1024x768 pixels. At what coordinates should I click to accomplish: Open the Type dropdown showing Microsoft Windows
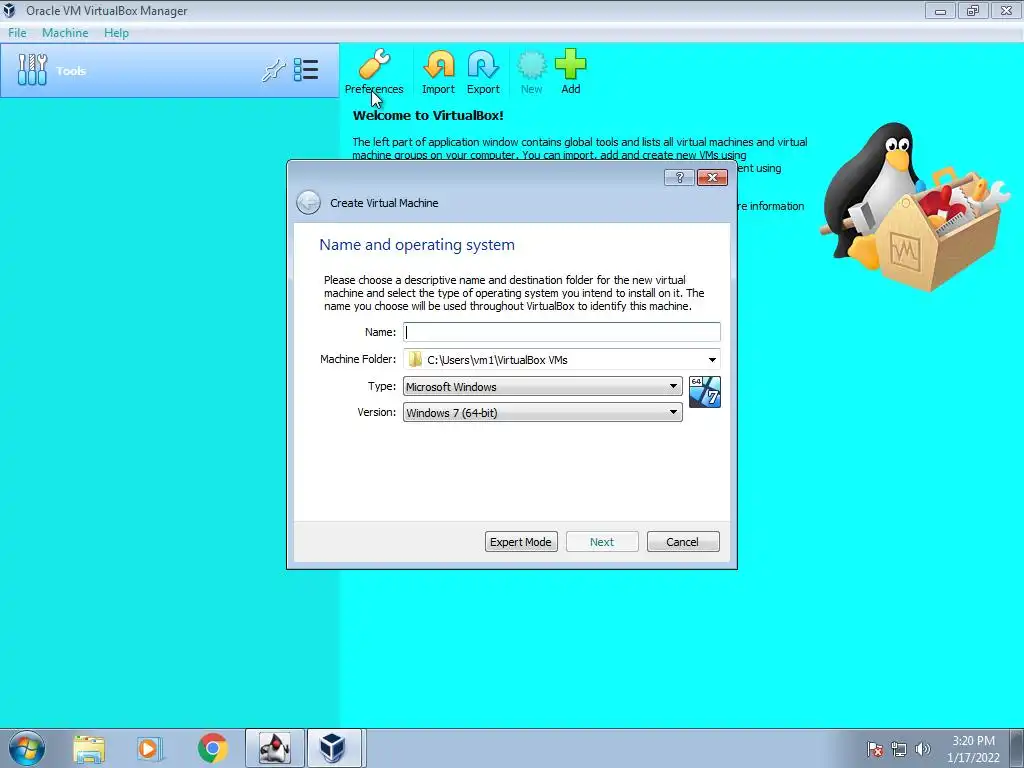coord(543,387)
